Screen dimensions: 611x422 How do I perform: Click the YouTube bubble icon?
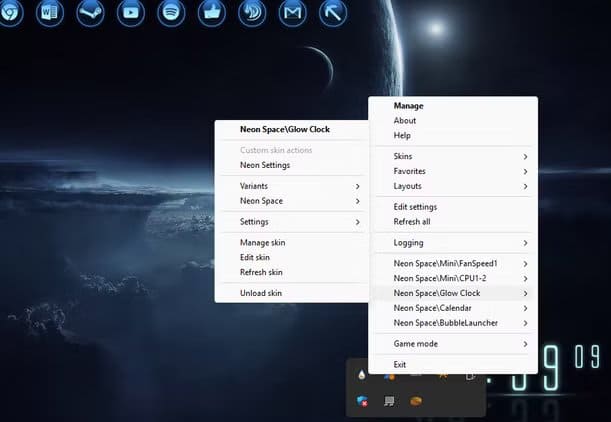(x=129, y=13)
